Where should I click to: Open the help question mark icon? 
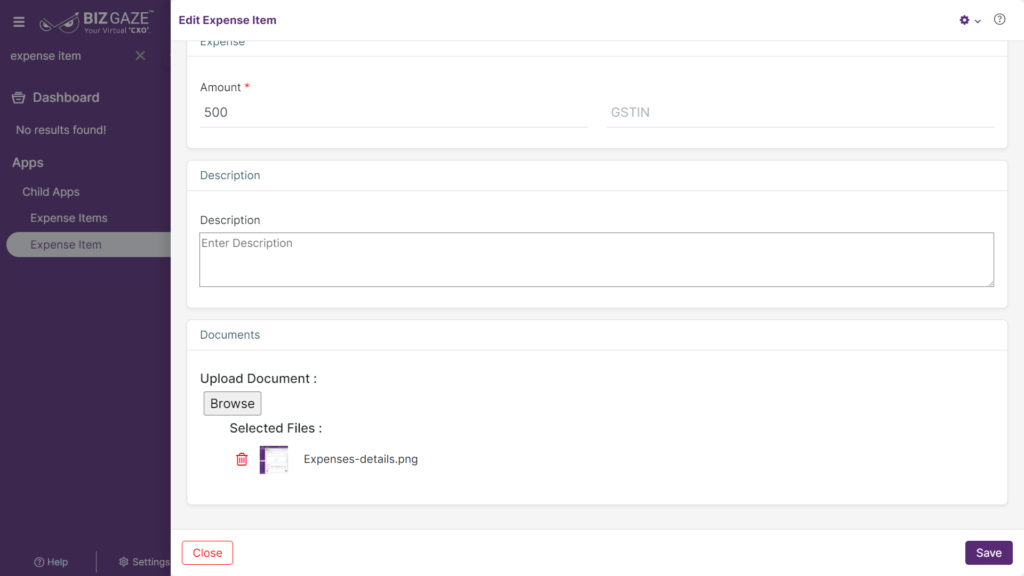[x=999, y=20]
